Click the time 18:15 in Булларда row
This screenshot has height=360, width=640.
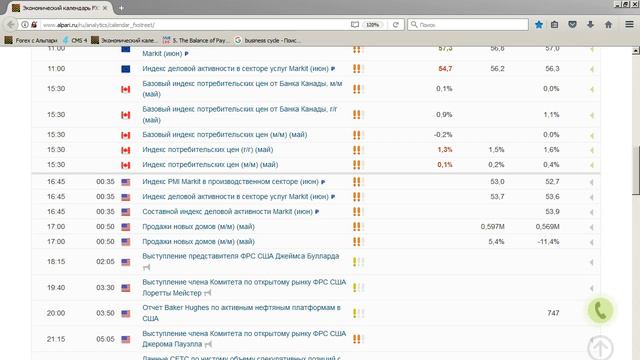[56, 262]
